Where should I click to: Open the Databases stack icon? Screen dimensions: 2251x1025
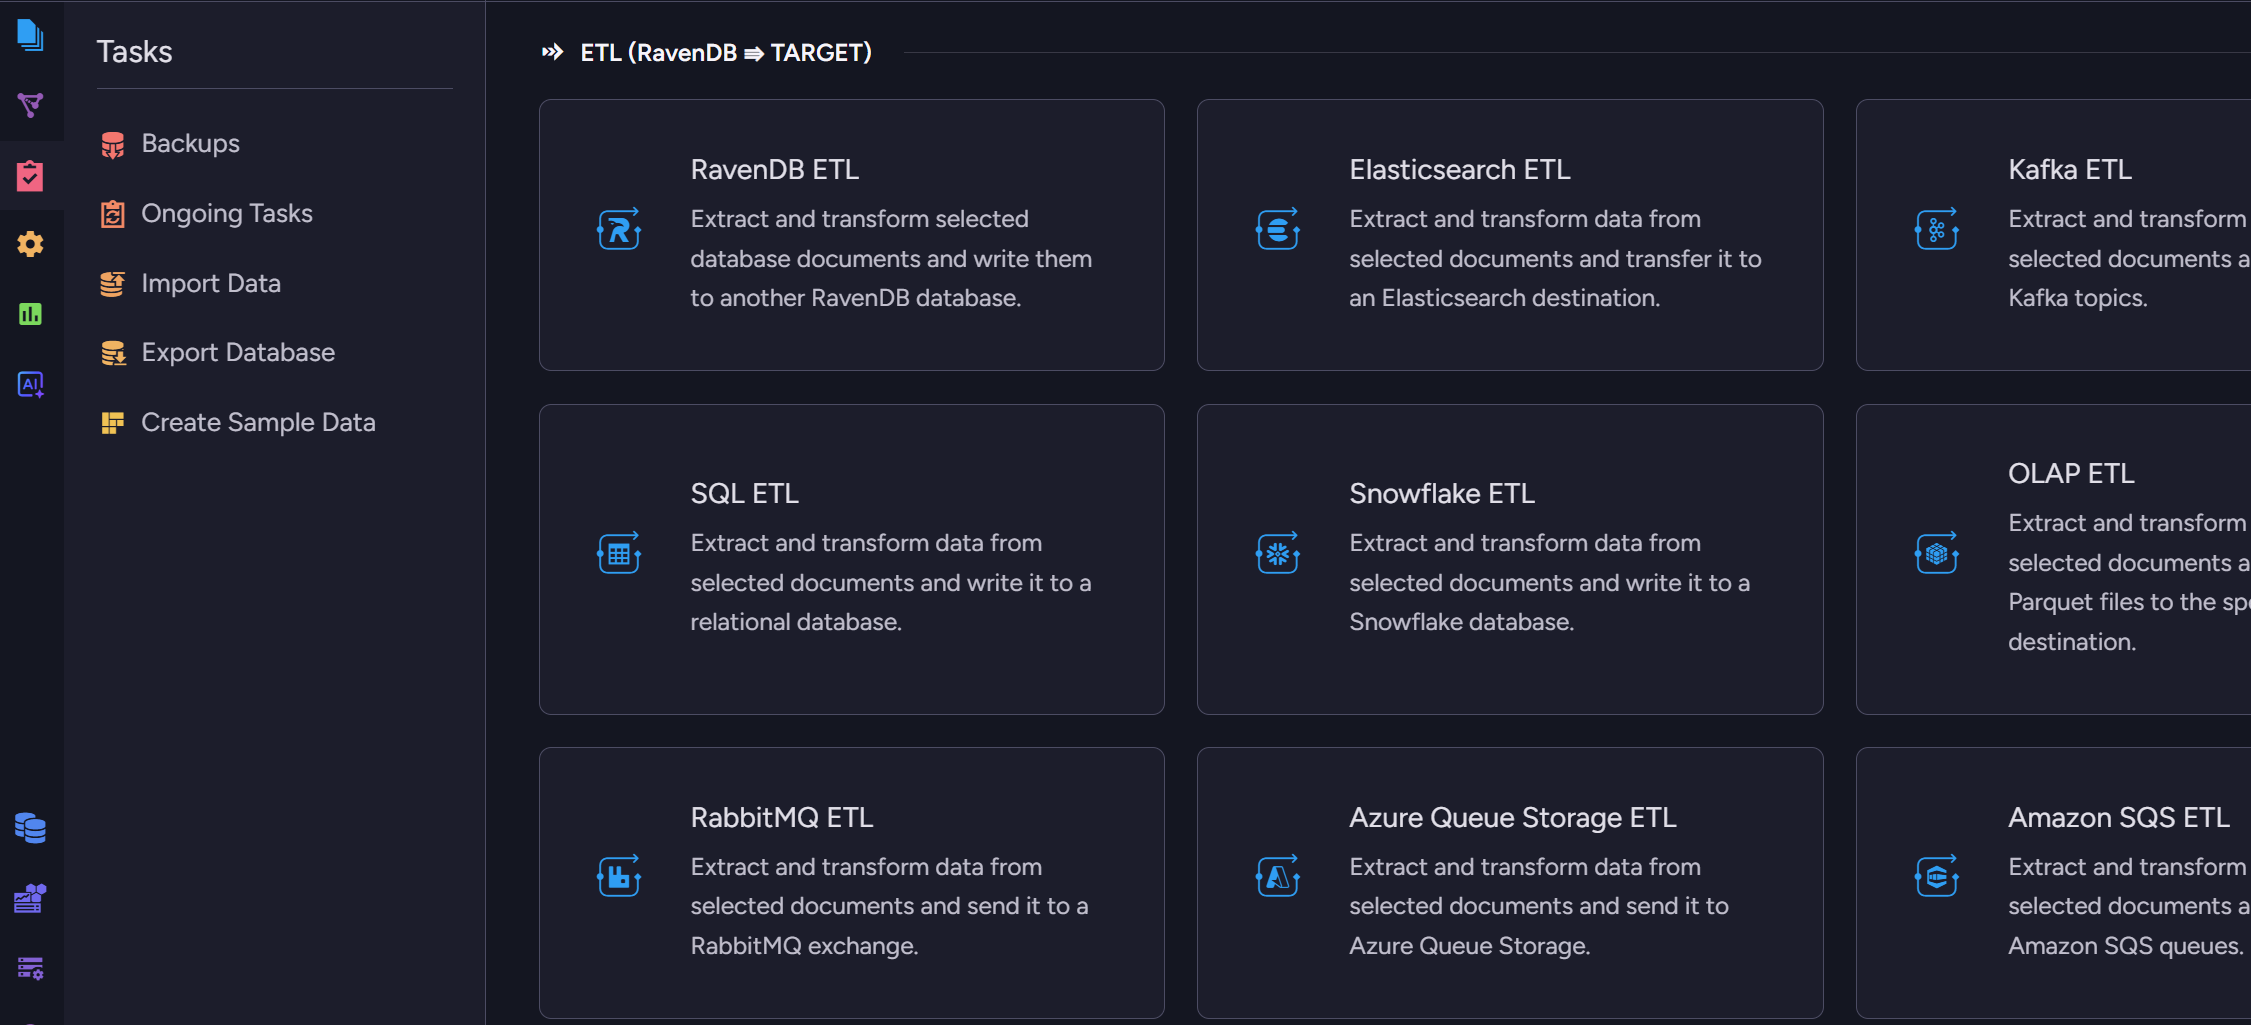30,828
